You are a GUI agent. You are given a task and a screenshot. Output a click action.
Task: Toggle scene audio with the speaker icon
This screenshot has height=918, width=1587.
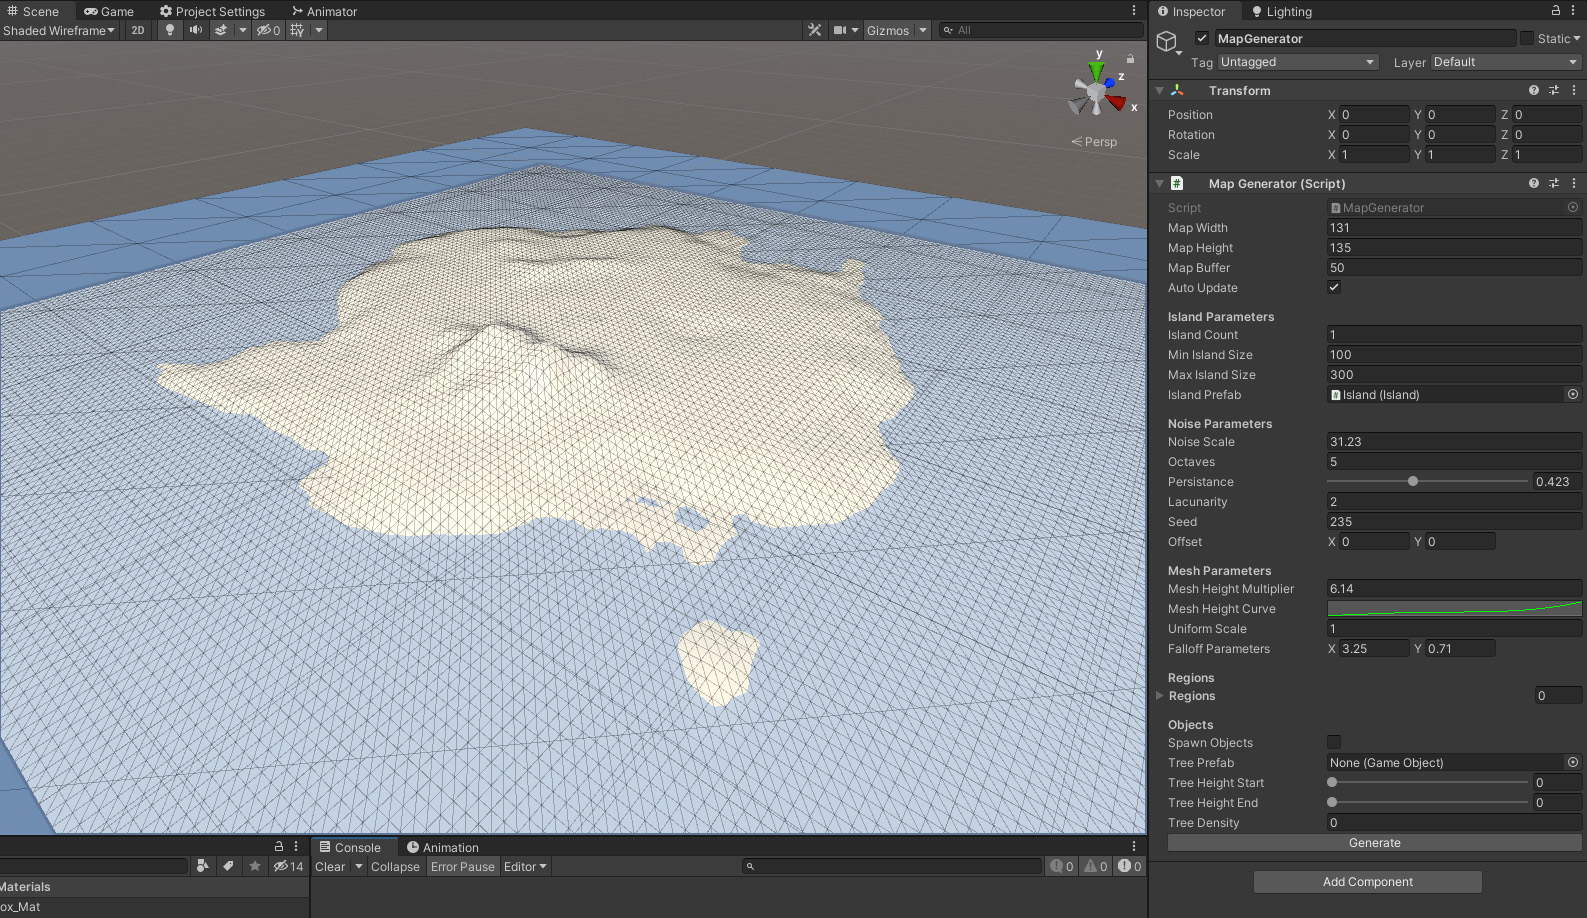196,30
